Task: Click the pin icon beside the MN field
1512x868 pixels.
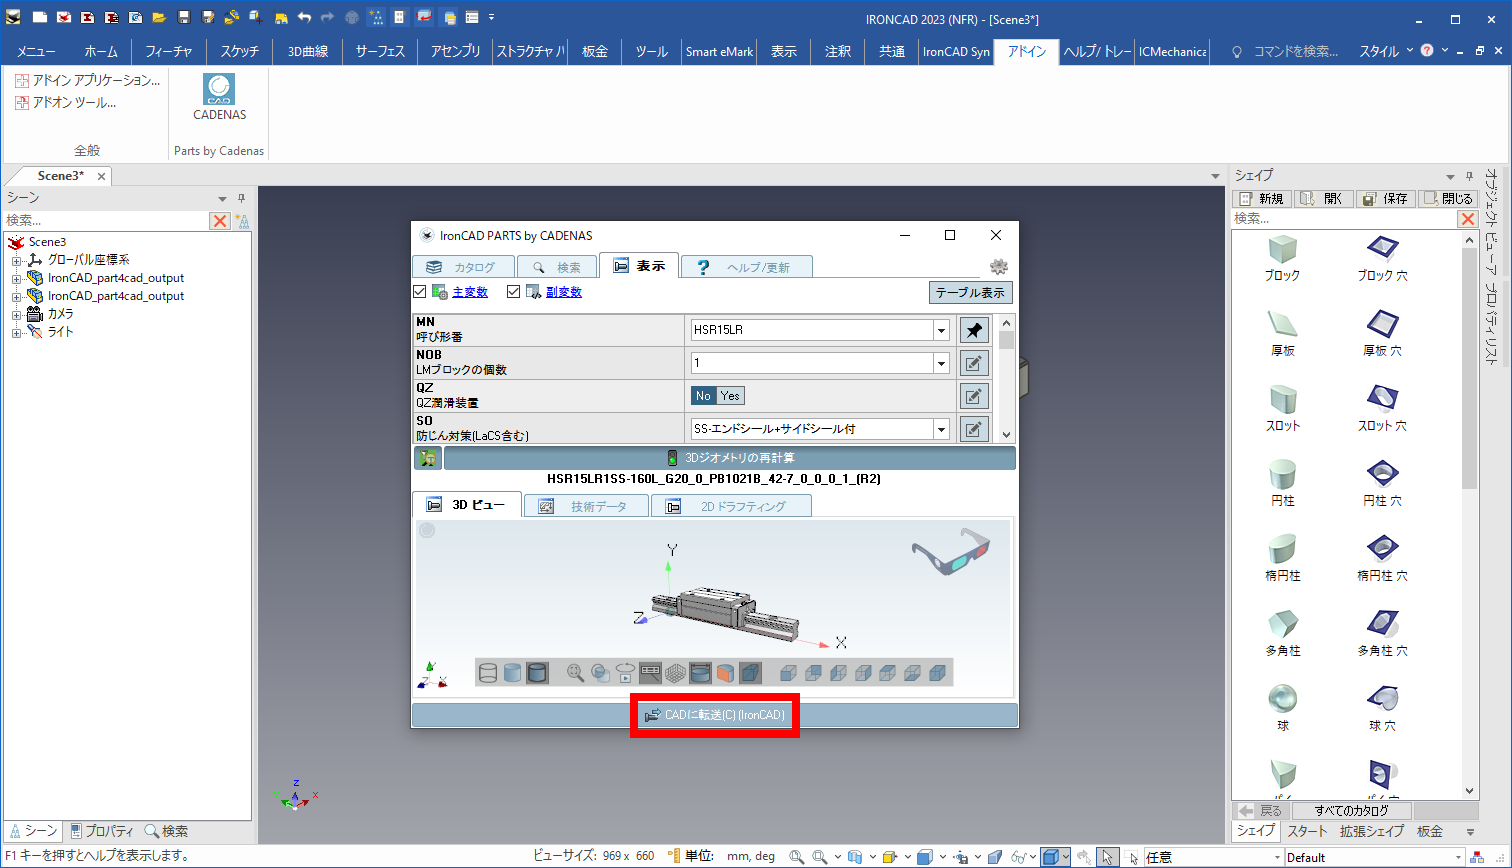Action: (x=974, y=330)
